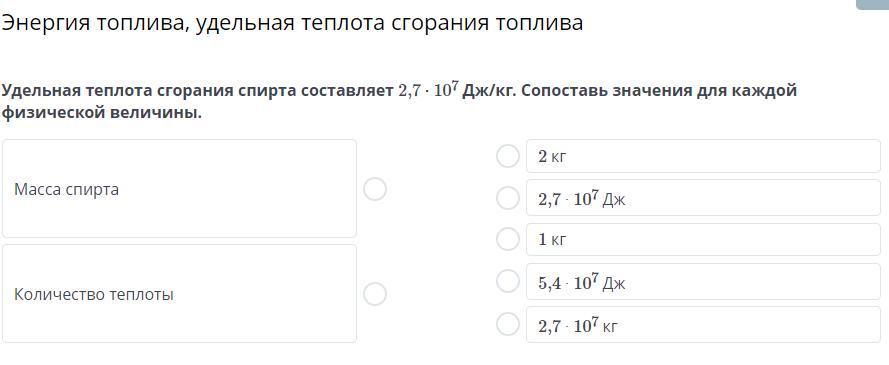Click the words физической величины in the question
This screenshot has width=889, height=365.
(101, 113)
